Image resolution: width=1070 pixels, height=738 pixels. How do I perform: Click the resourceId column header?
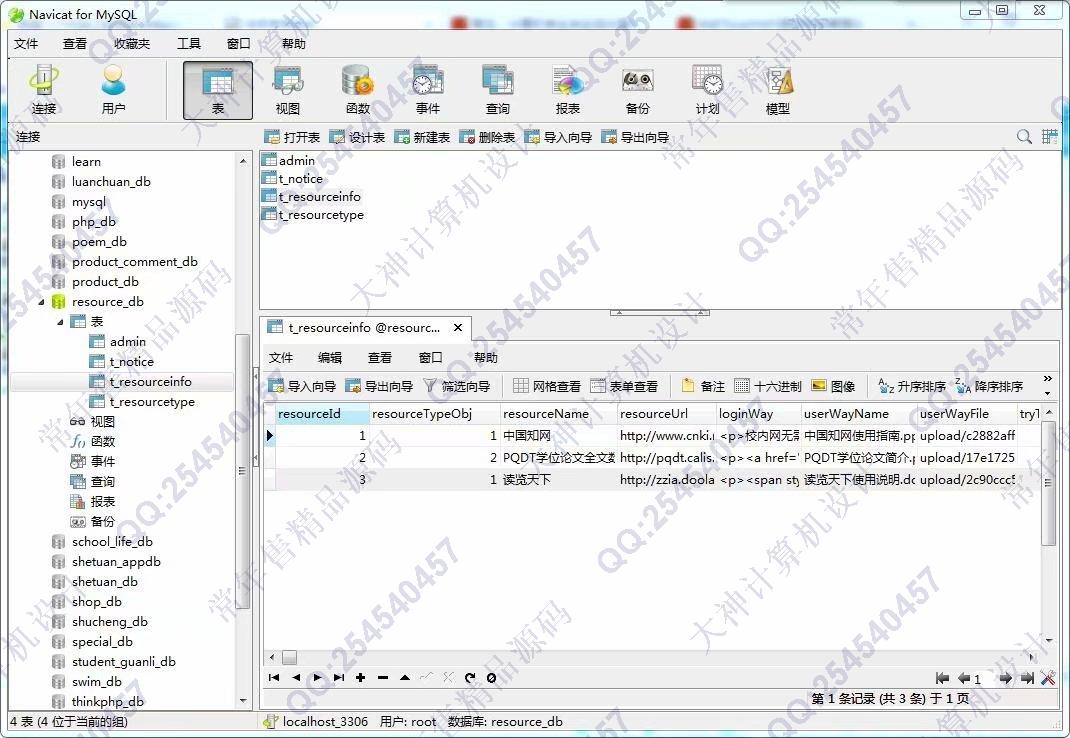321,414
